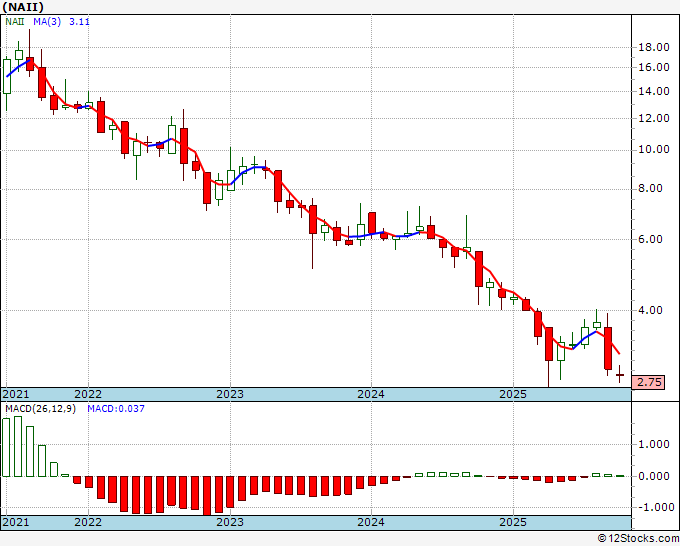
Task: Click the 1.000 MACD axis label
Action: click(x=654, y=445)
